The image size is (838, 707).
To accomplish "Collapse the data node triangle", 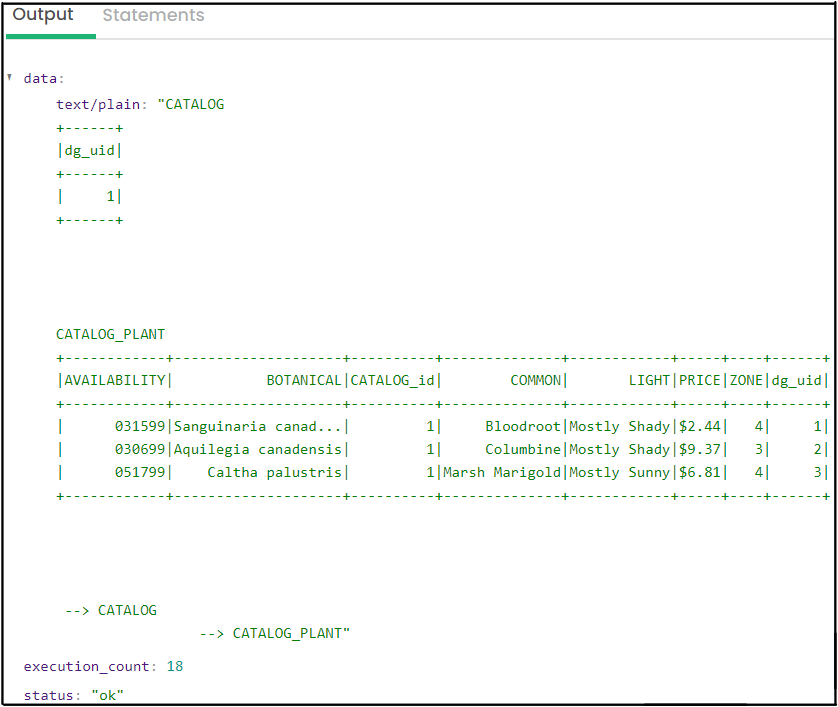I will point(10,78).
